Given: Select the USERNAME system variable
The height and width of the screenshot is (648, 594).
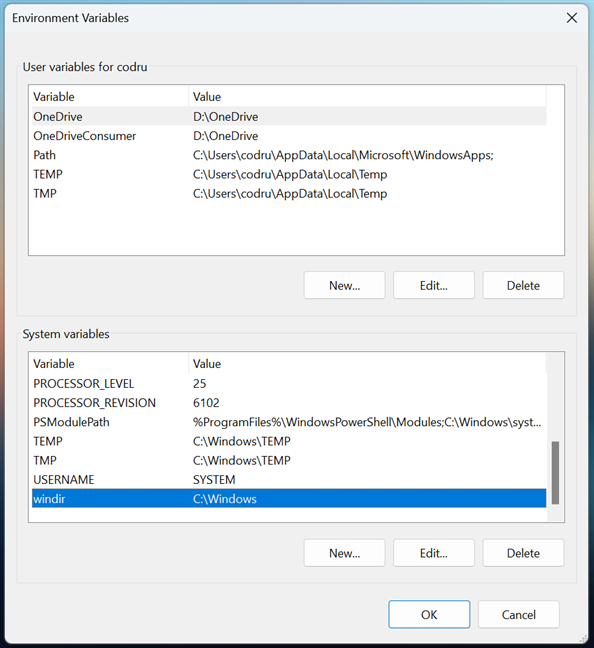Looking at the screenshot, I should 289,480.
